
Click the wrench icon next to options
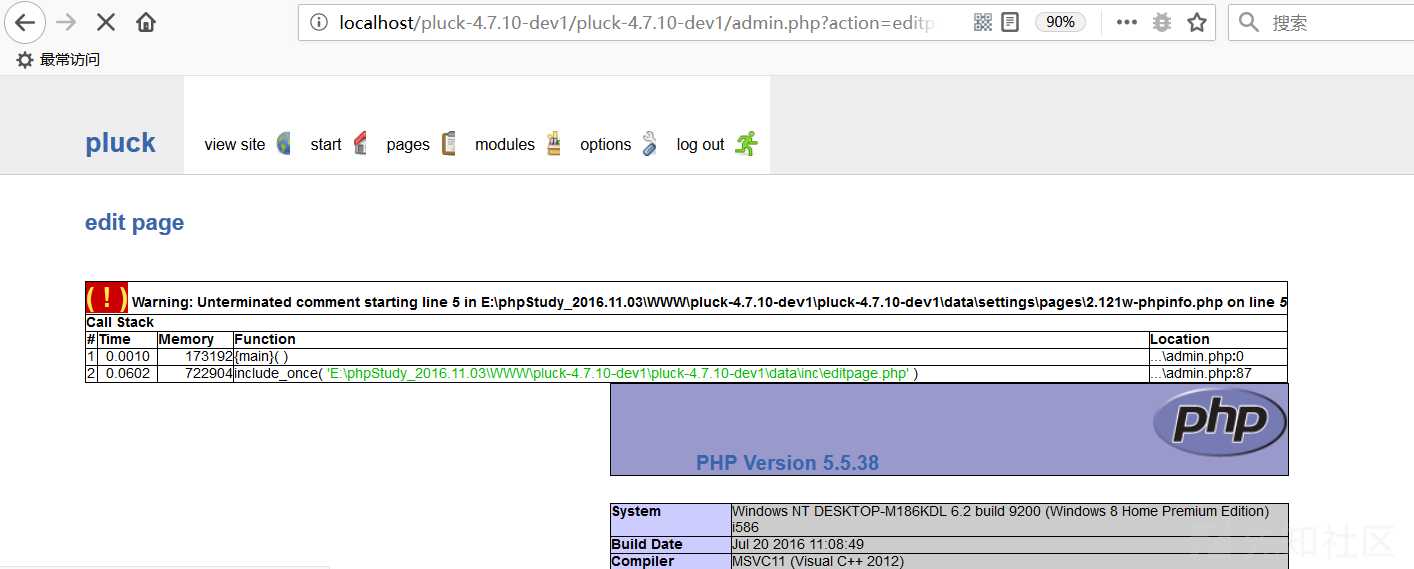[650, 144]
